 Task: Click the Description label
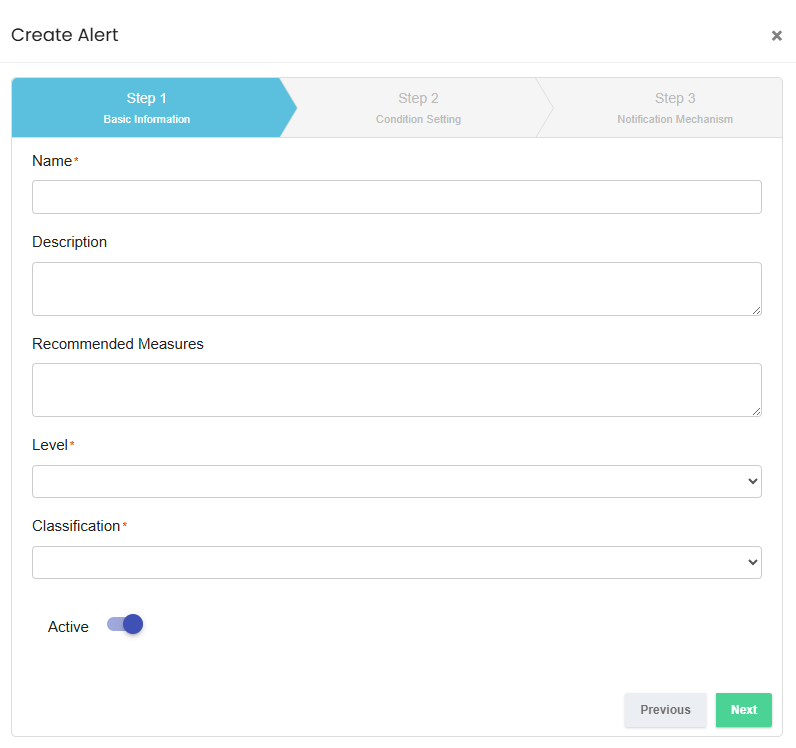[x=70, y=242]
